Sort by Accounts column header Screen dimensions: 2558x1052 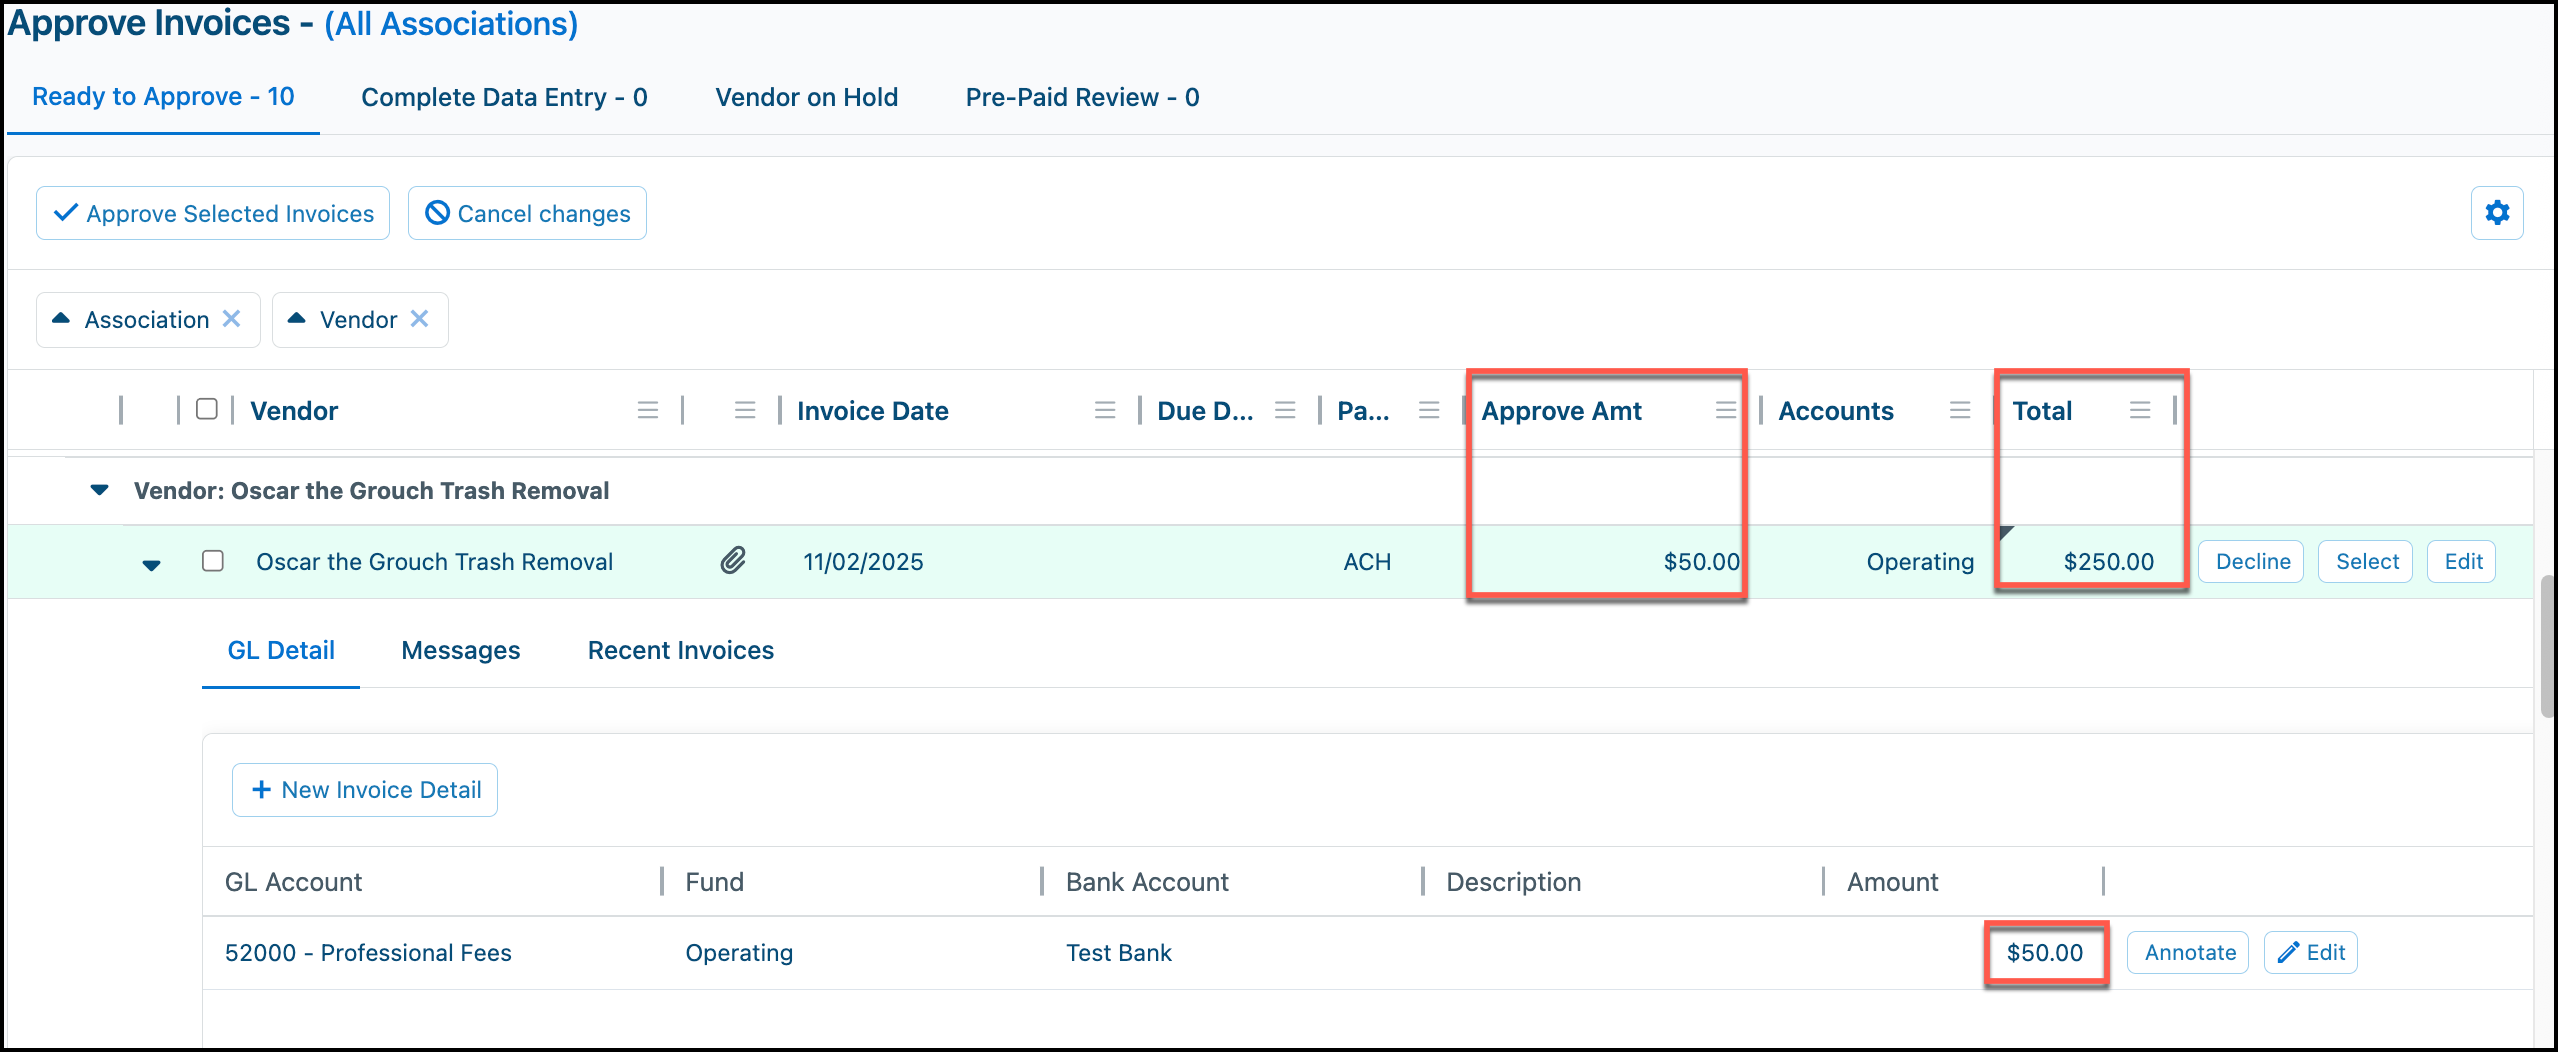click(1836, 411)
